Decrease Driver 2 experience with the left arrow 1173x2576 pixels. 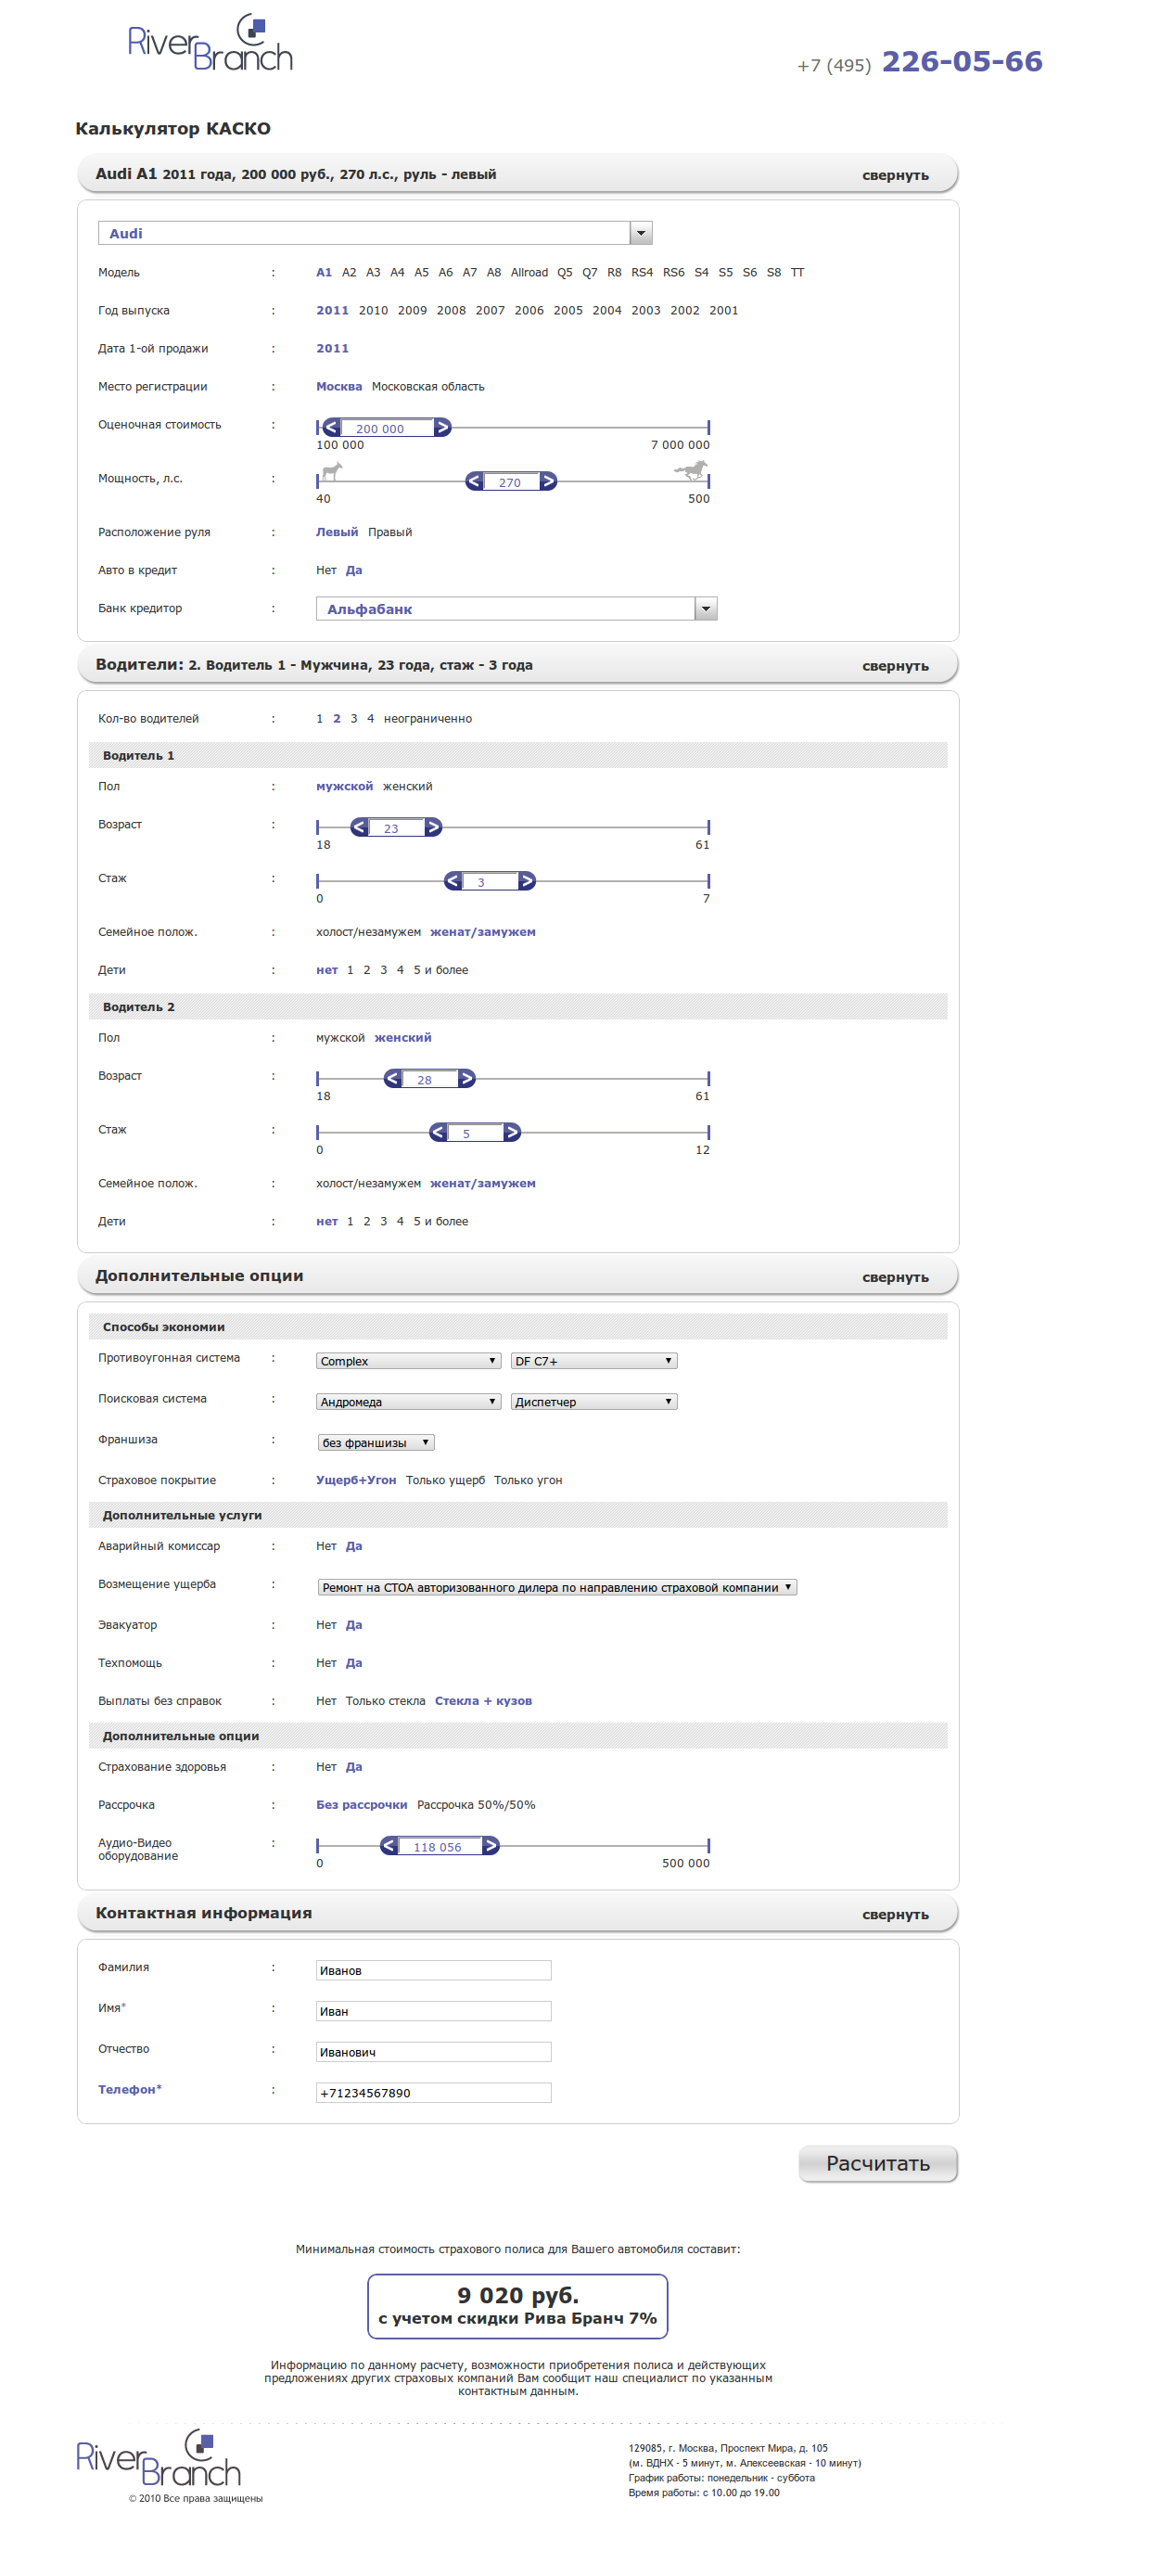click(x=438, y=1132)
